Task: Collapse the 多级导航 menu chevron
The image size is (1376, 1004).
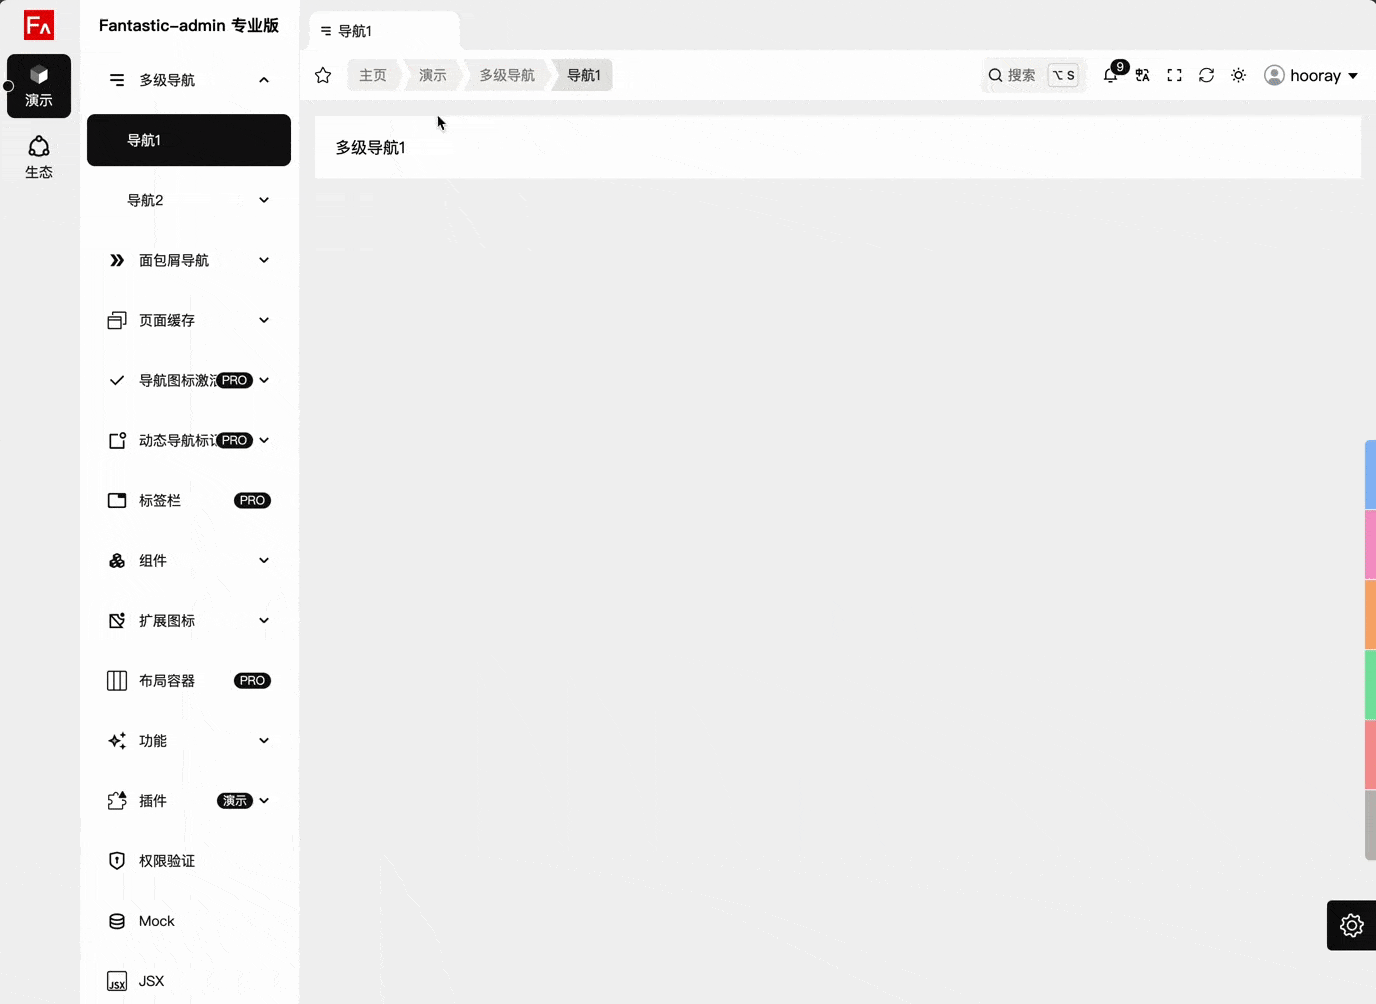Action: point(264,80)
